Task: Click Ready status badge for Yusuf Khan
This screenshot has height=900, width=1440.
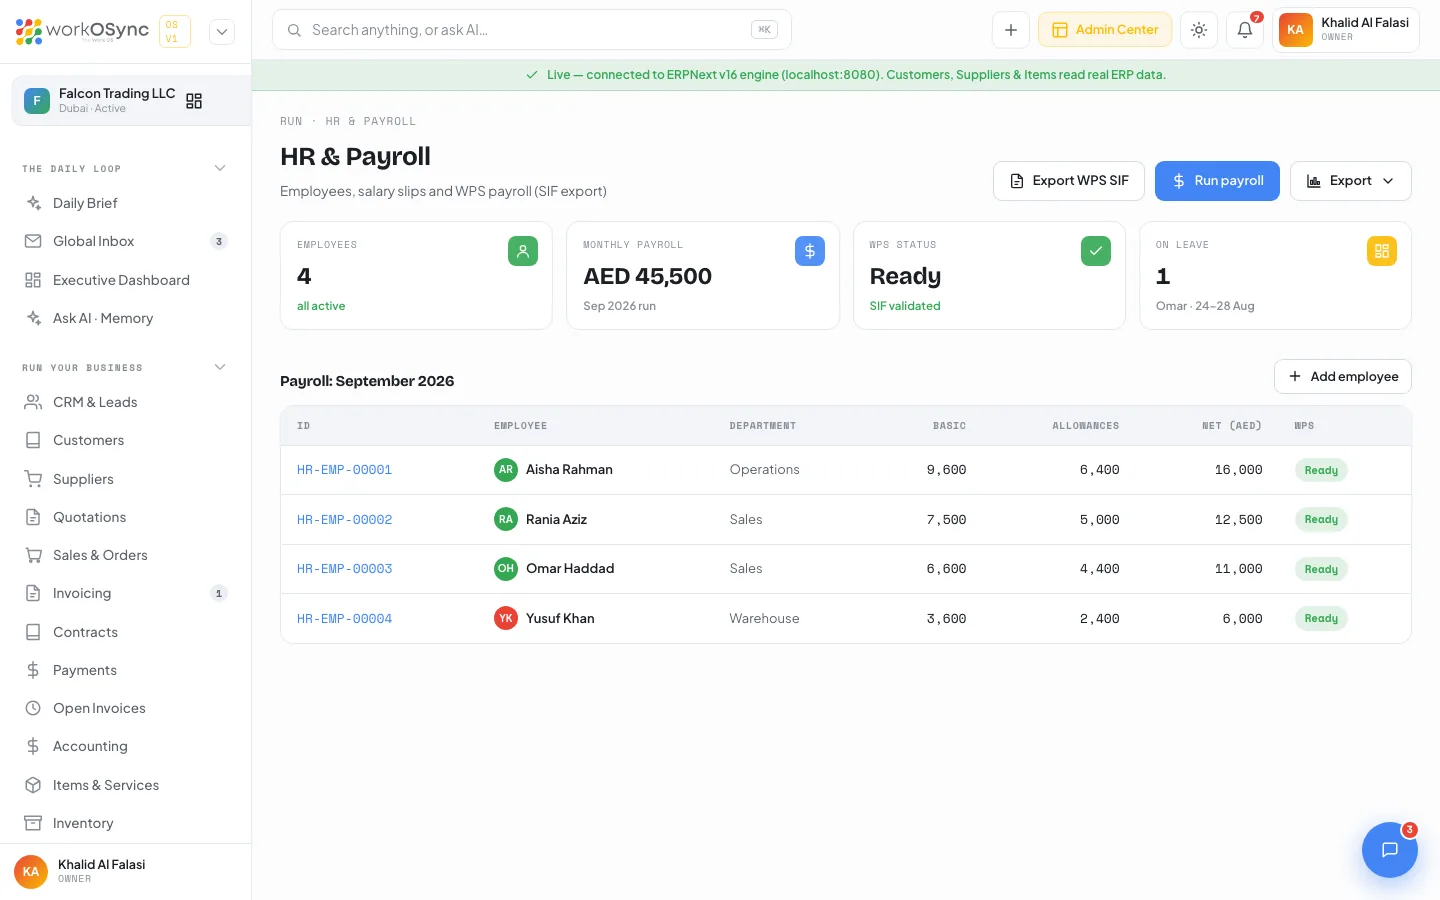Action: pyautogui.click(x=1321, y=618)
